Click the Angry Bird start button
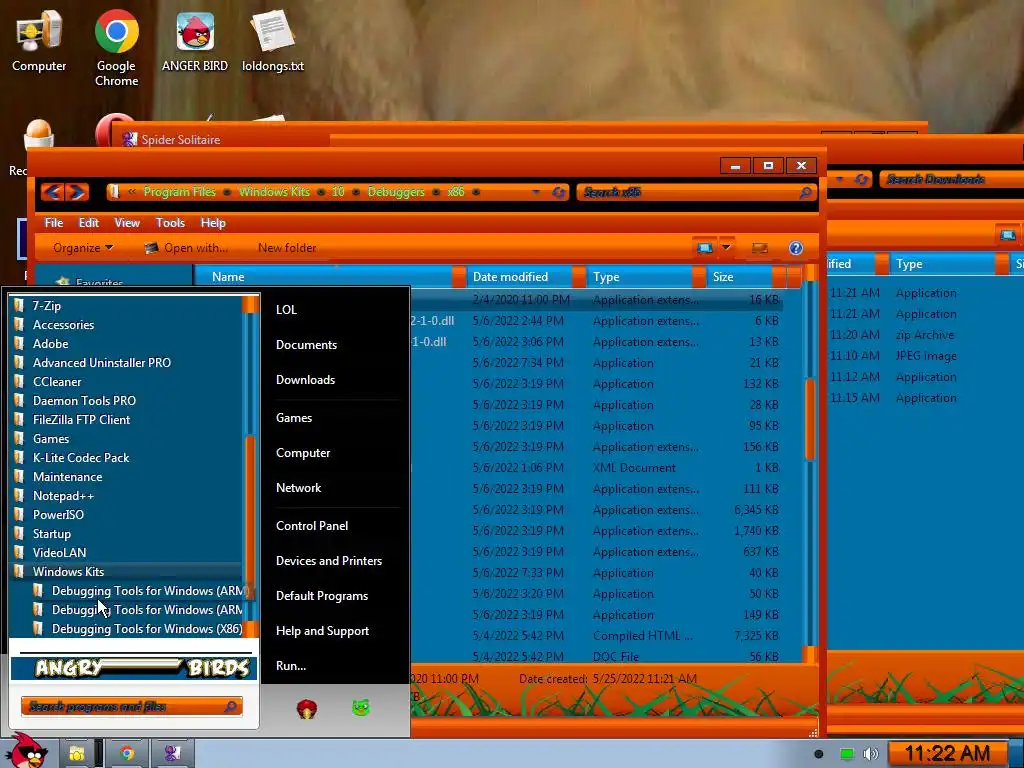The height and width of the screenshot is (768, 1024). pos(26,751)
